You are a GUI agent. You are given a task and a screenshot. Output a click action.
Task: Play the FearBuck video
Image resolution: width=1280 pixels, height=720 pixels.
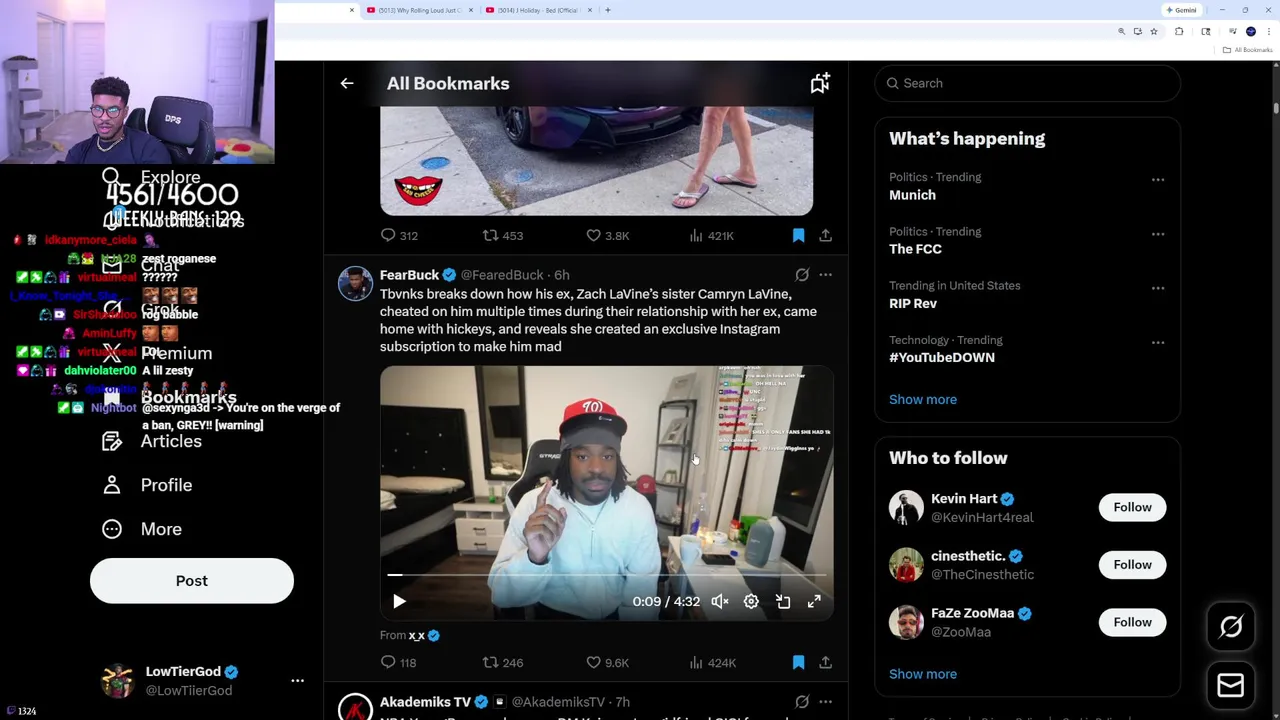[399, 601]
